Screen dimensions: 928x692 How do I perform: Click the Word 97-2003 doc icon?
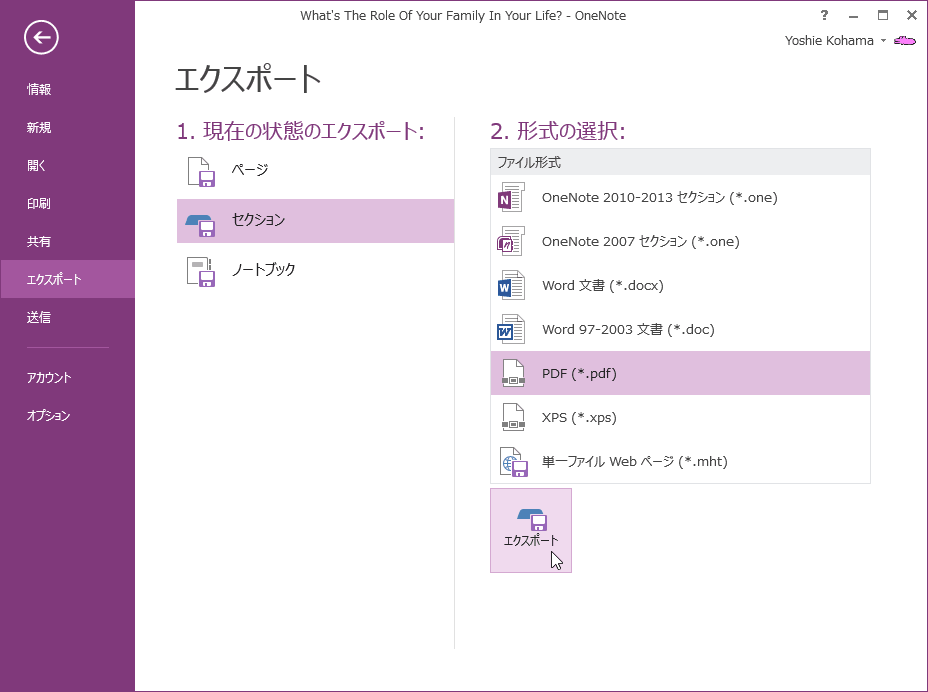(511, 329)
